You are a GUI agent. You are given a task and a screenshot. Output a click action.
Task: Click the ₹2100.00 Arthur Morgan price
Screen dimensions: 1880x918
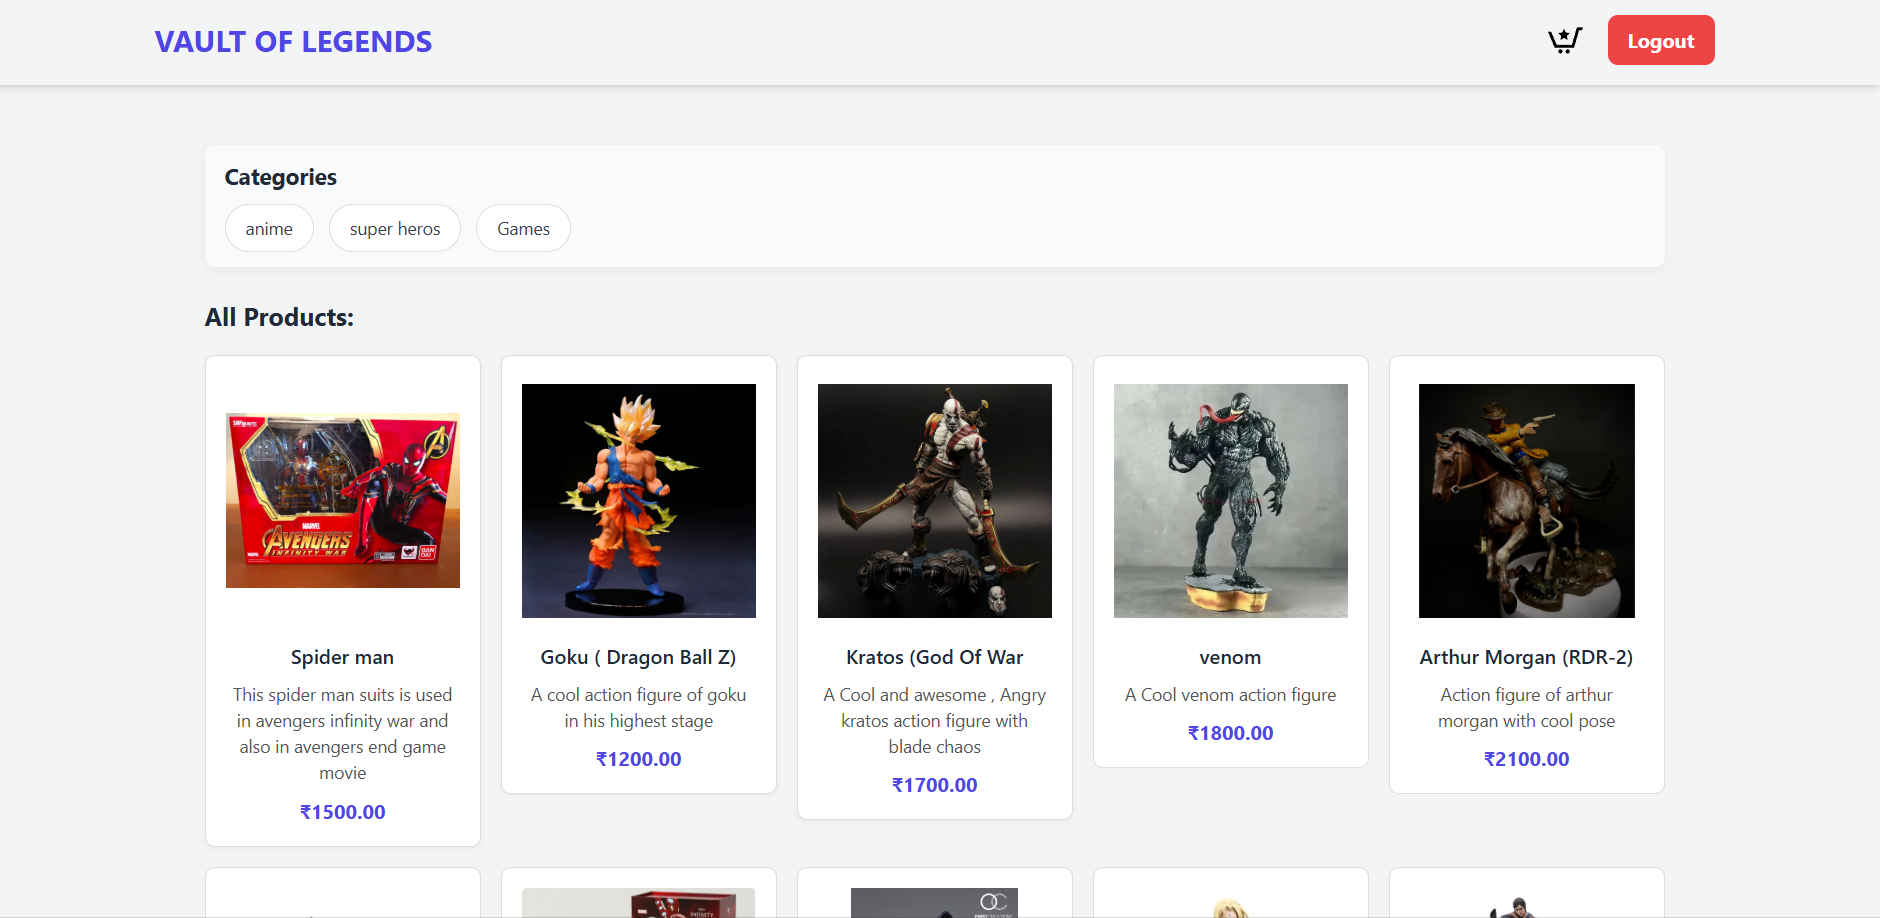[x=1526, y=759]
